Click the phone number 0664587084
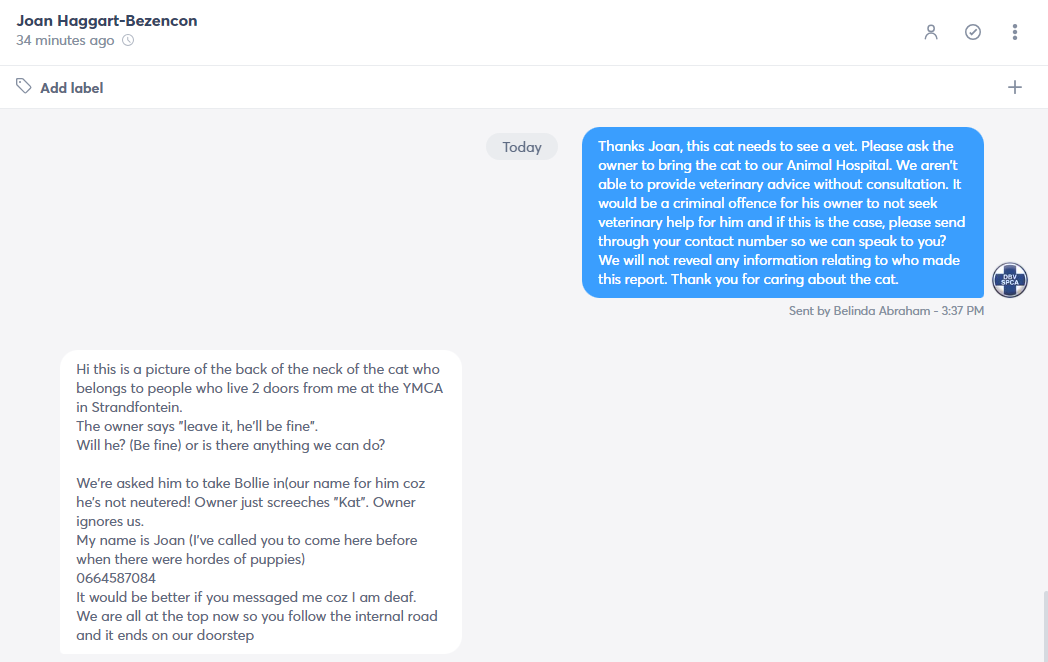Image resolution: width=1048 pixels, height=662 pixels. (116, 578)
